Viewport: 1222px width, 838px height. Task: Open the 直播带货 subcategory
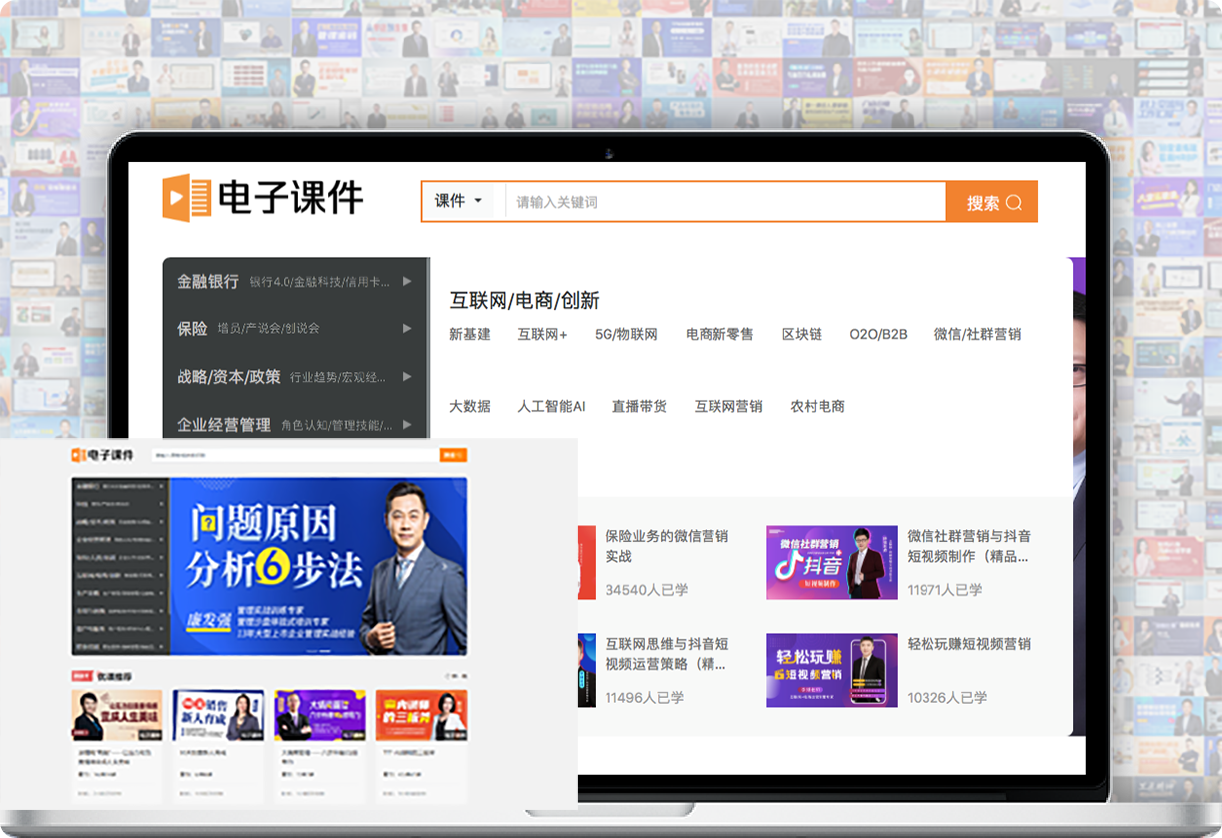(639, 407)
